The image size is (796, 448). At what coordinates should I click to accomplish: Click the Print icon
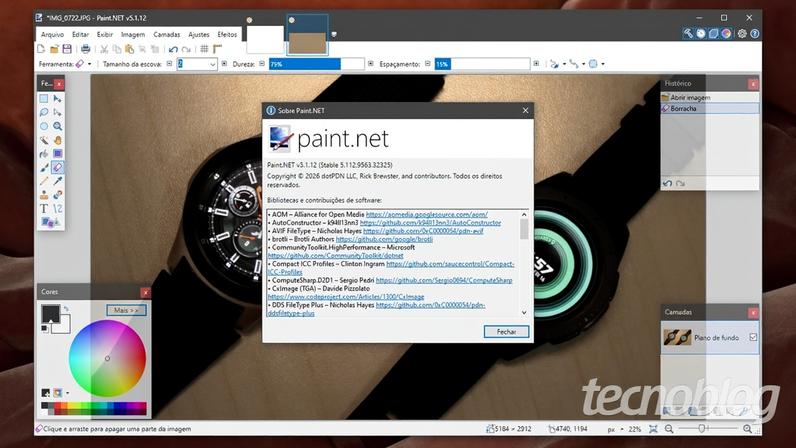pyautogui.click(x=85, y=49)
